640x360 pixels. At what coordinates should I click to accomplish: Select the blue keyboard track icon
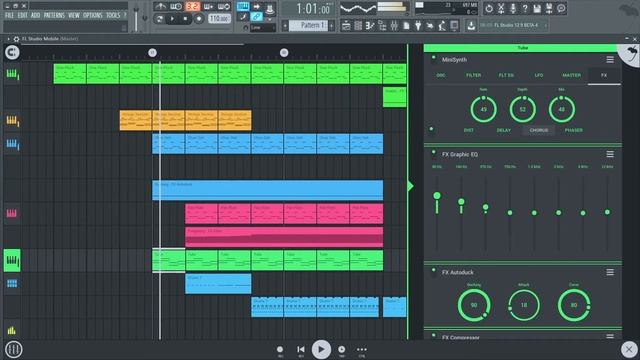[x=13, y=144]
